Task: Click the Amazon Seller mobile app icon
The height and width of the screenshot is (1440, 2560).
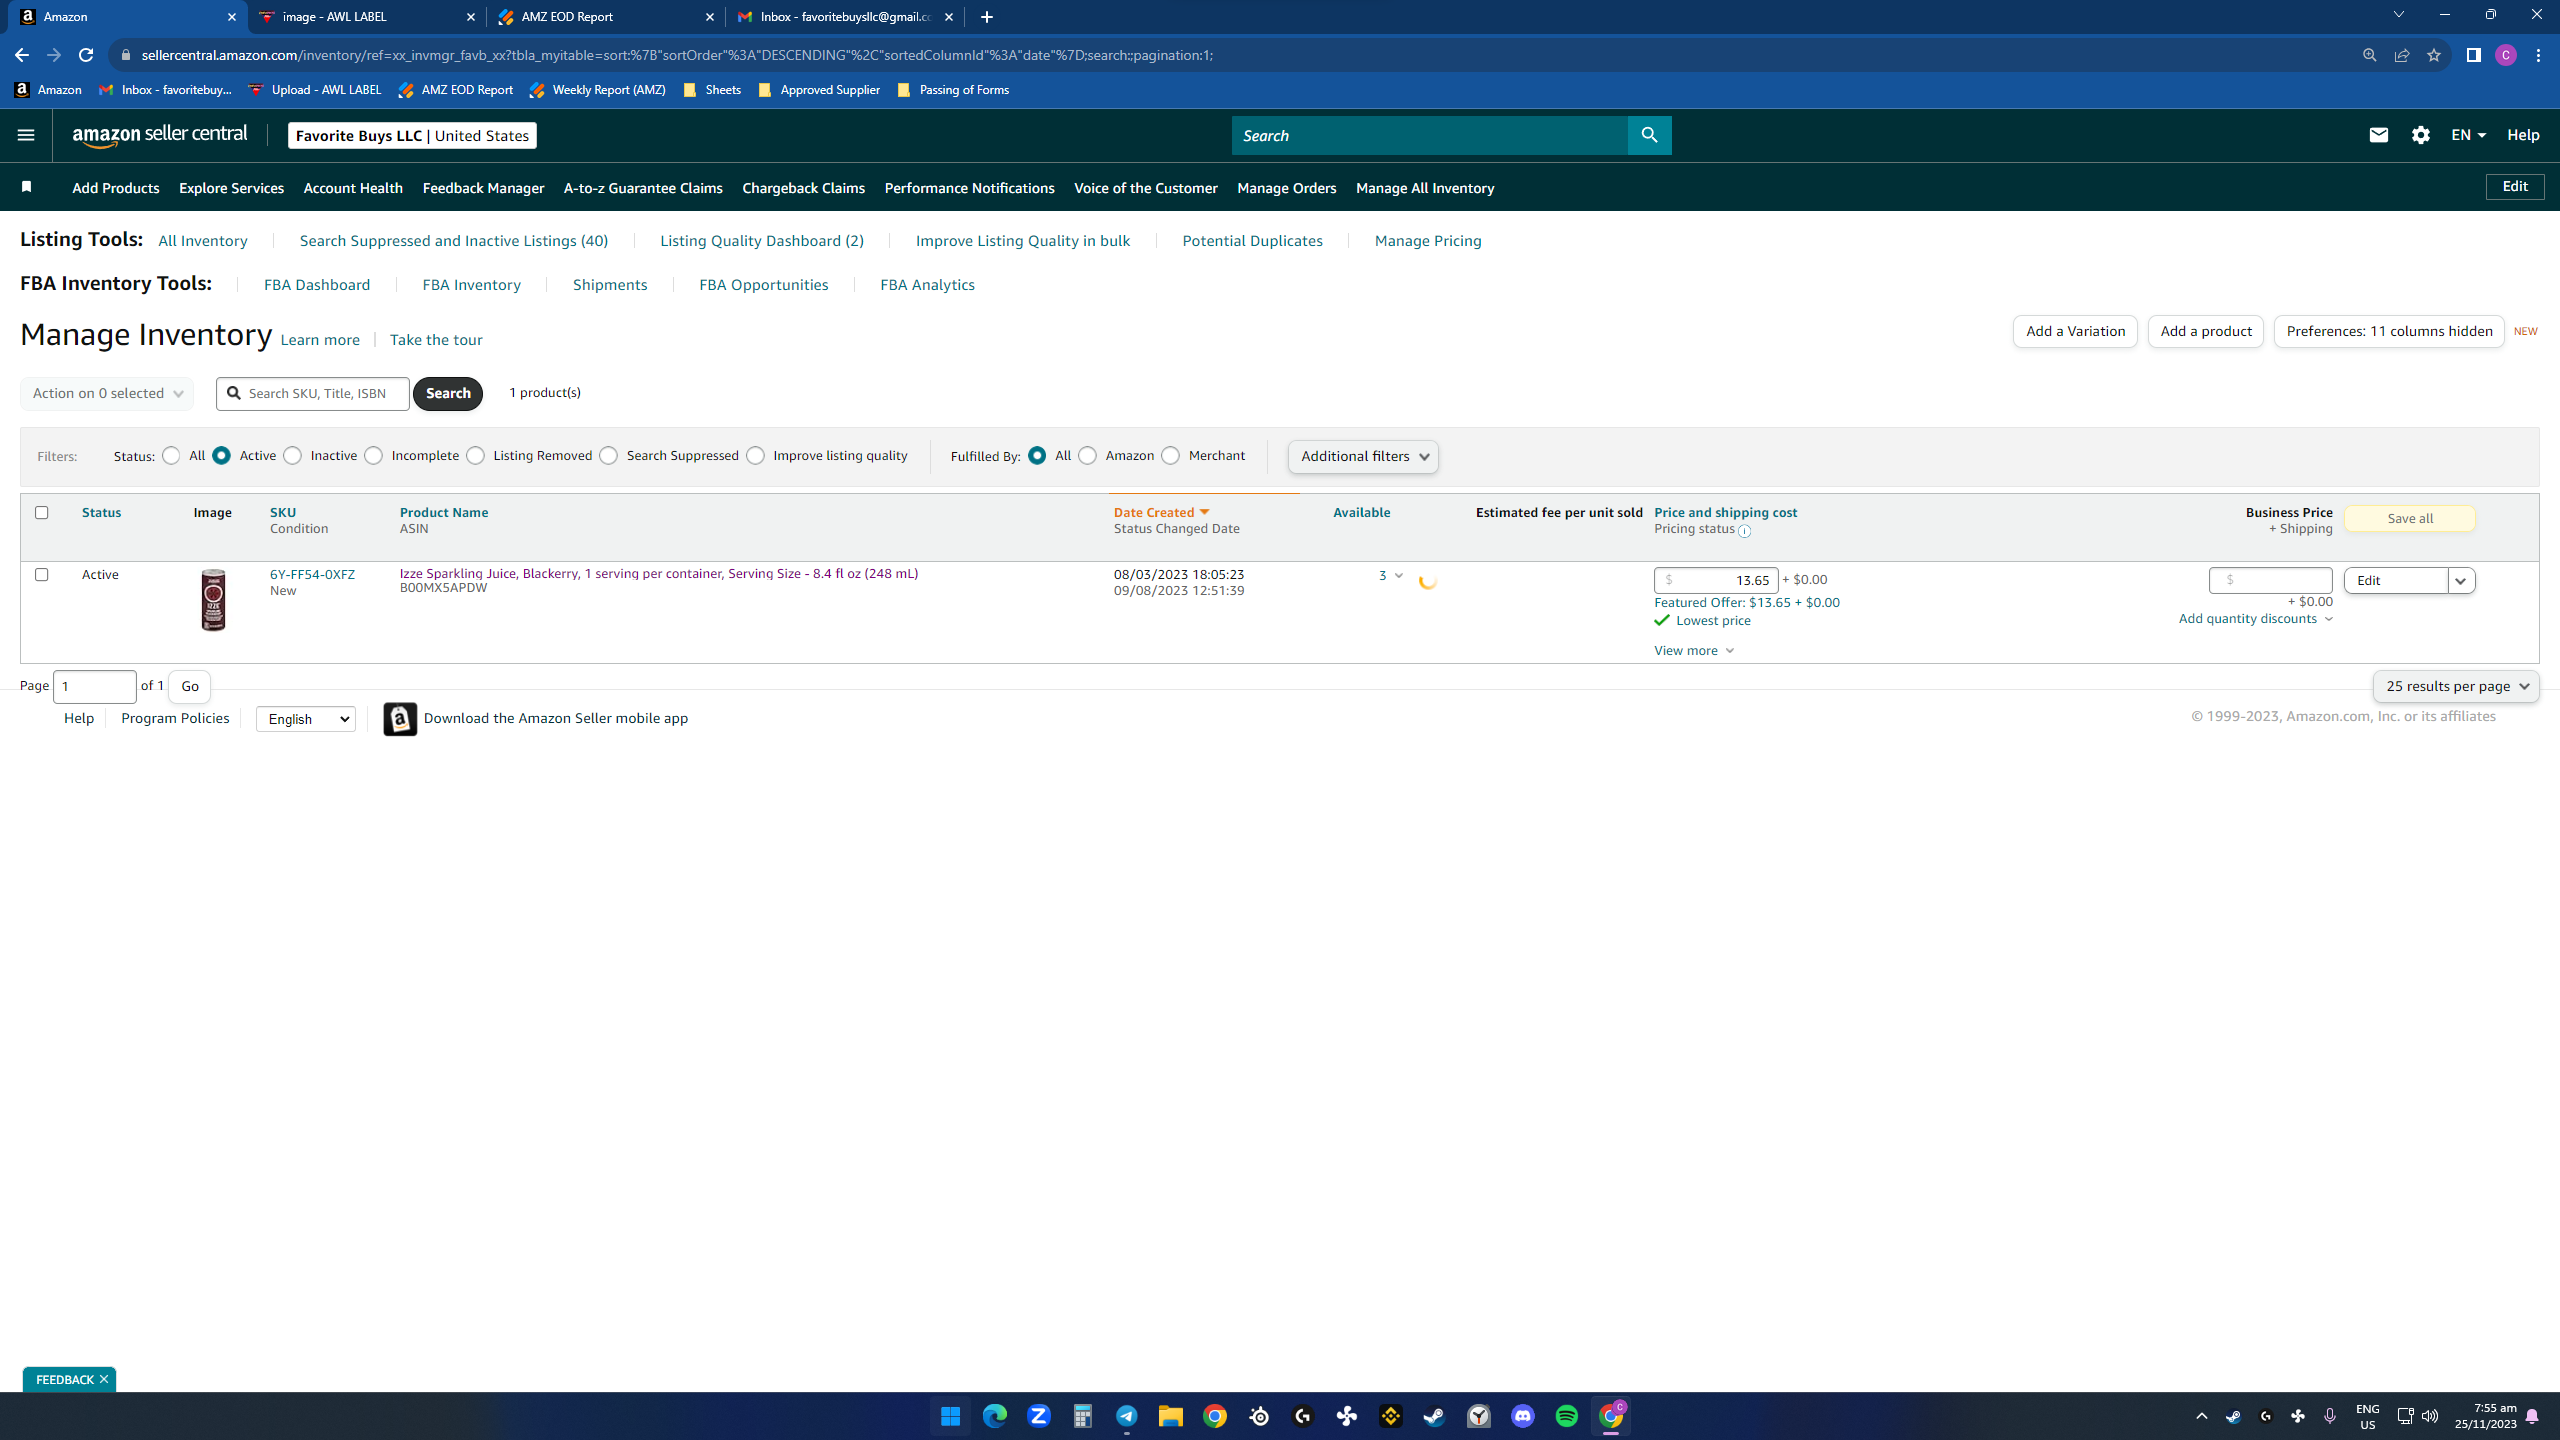Action: point(400,719)
